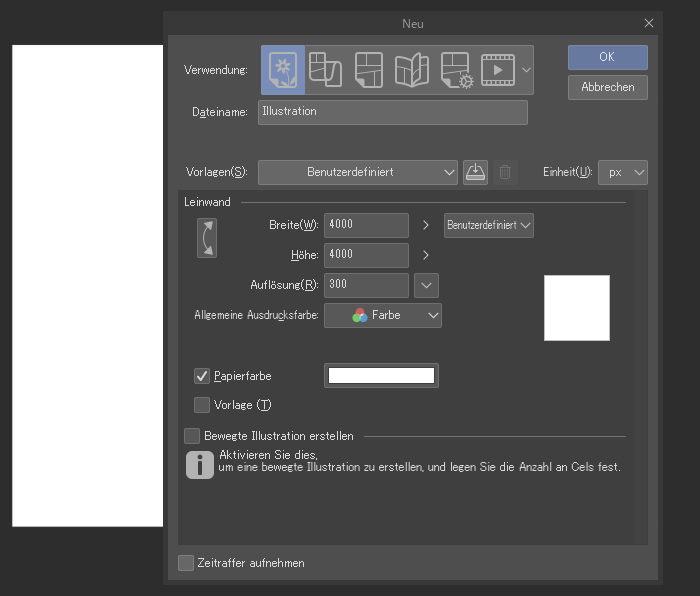The image size is (700, 596).
Task: Toggle the Papierfarbe checkbox
Action: click(202, 376)
